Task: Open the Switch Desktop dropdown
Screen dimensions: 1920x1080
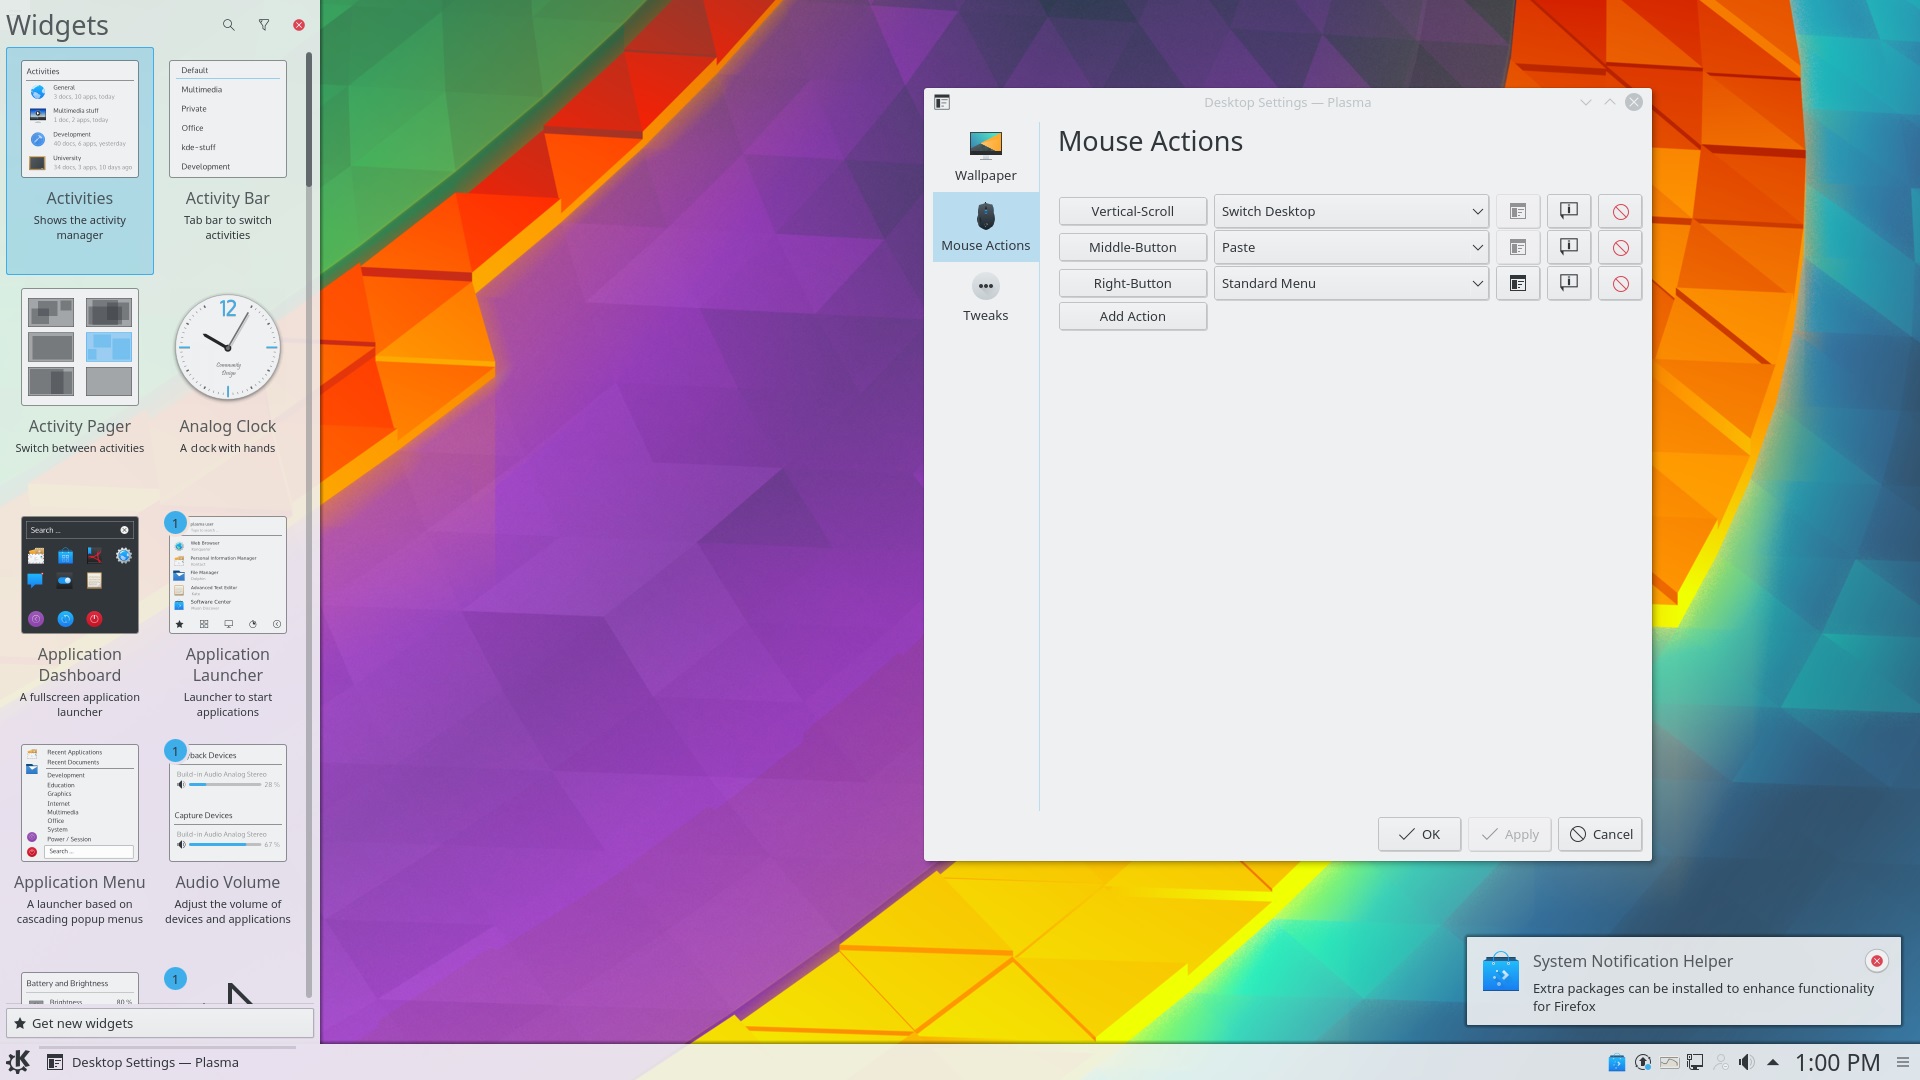Action: pyautogui.click(x=1350, y=211)
